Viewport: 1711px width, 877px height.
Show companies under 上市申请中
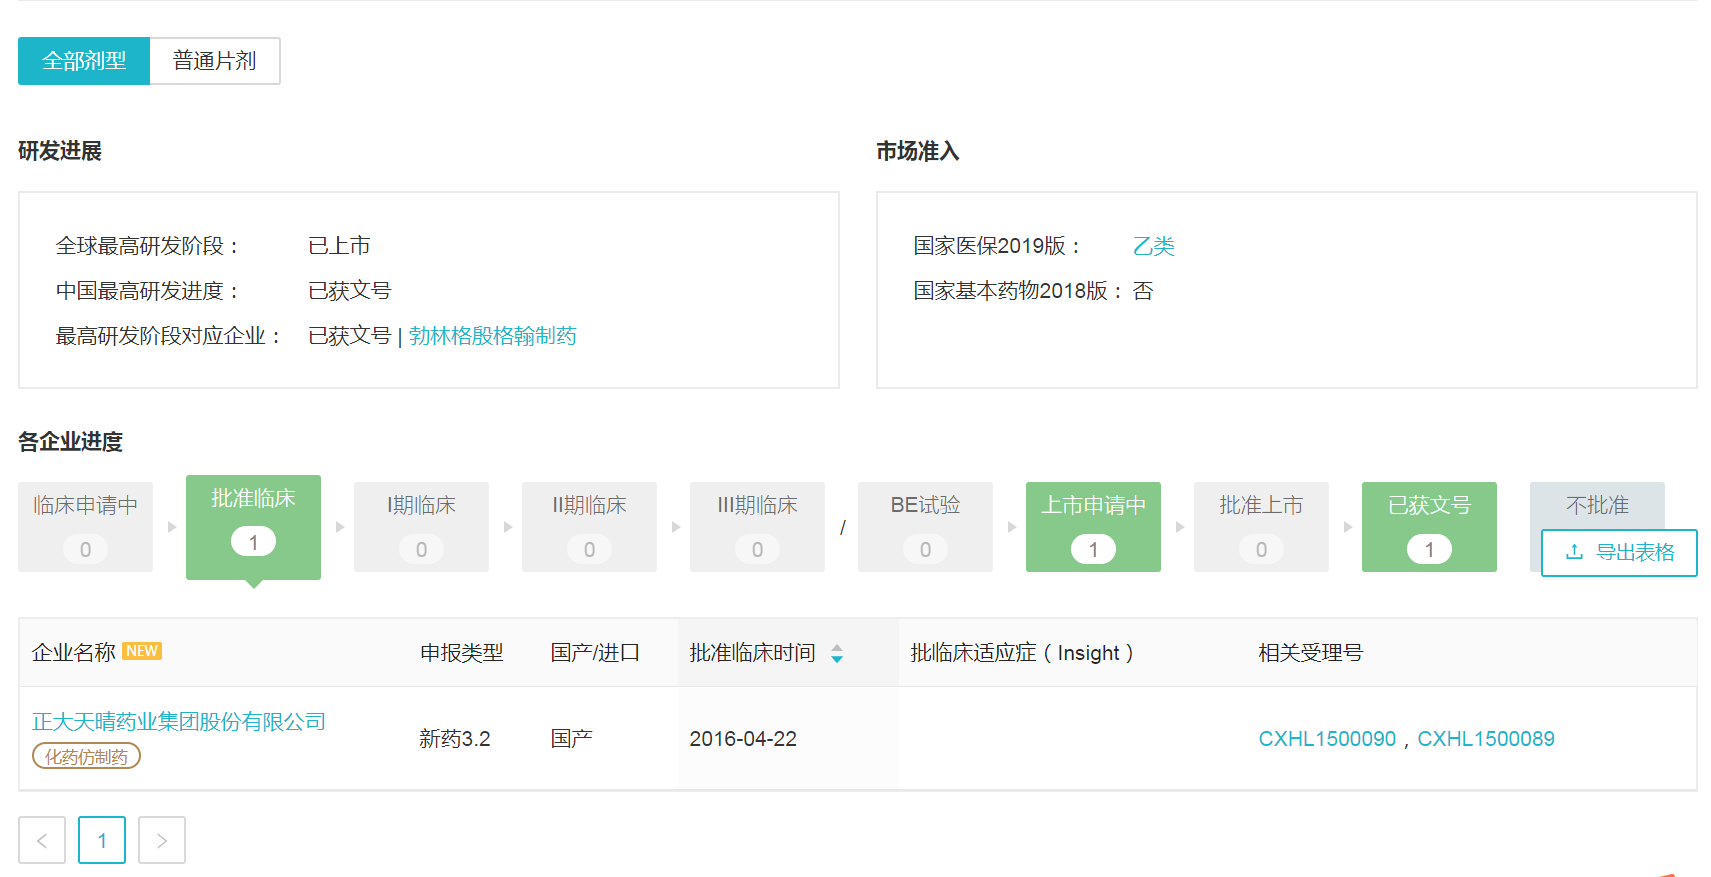[x=1093, y=526]
